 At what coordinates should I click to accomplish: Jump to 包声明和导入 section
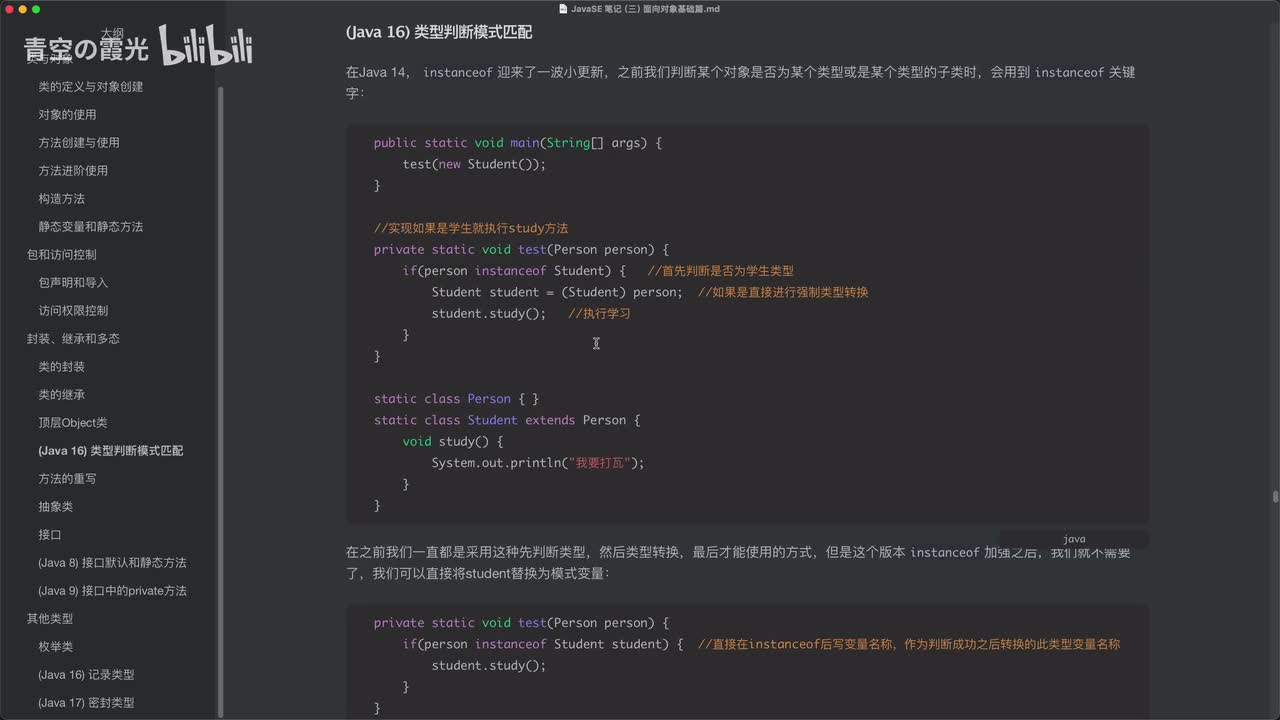click(x=73, y=283)
